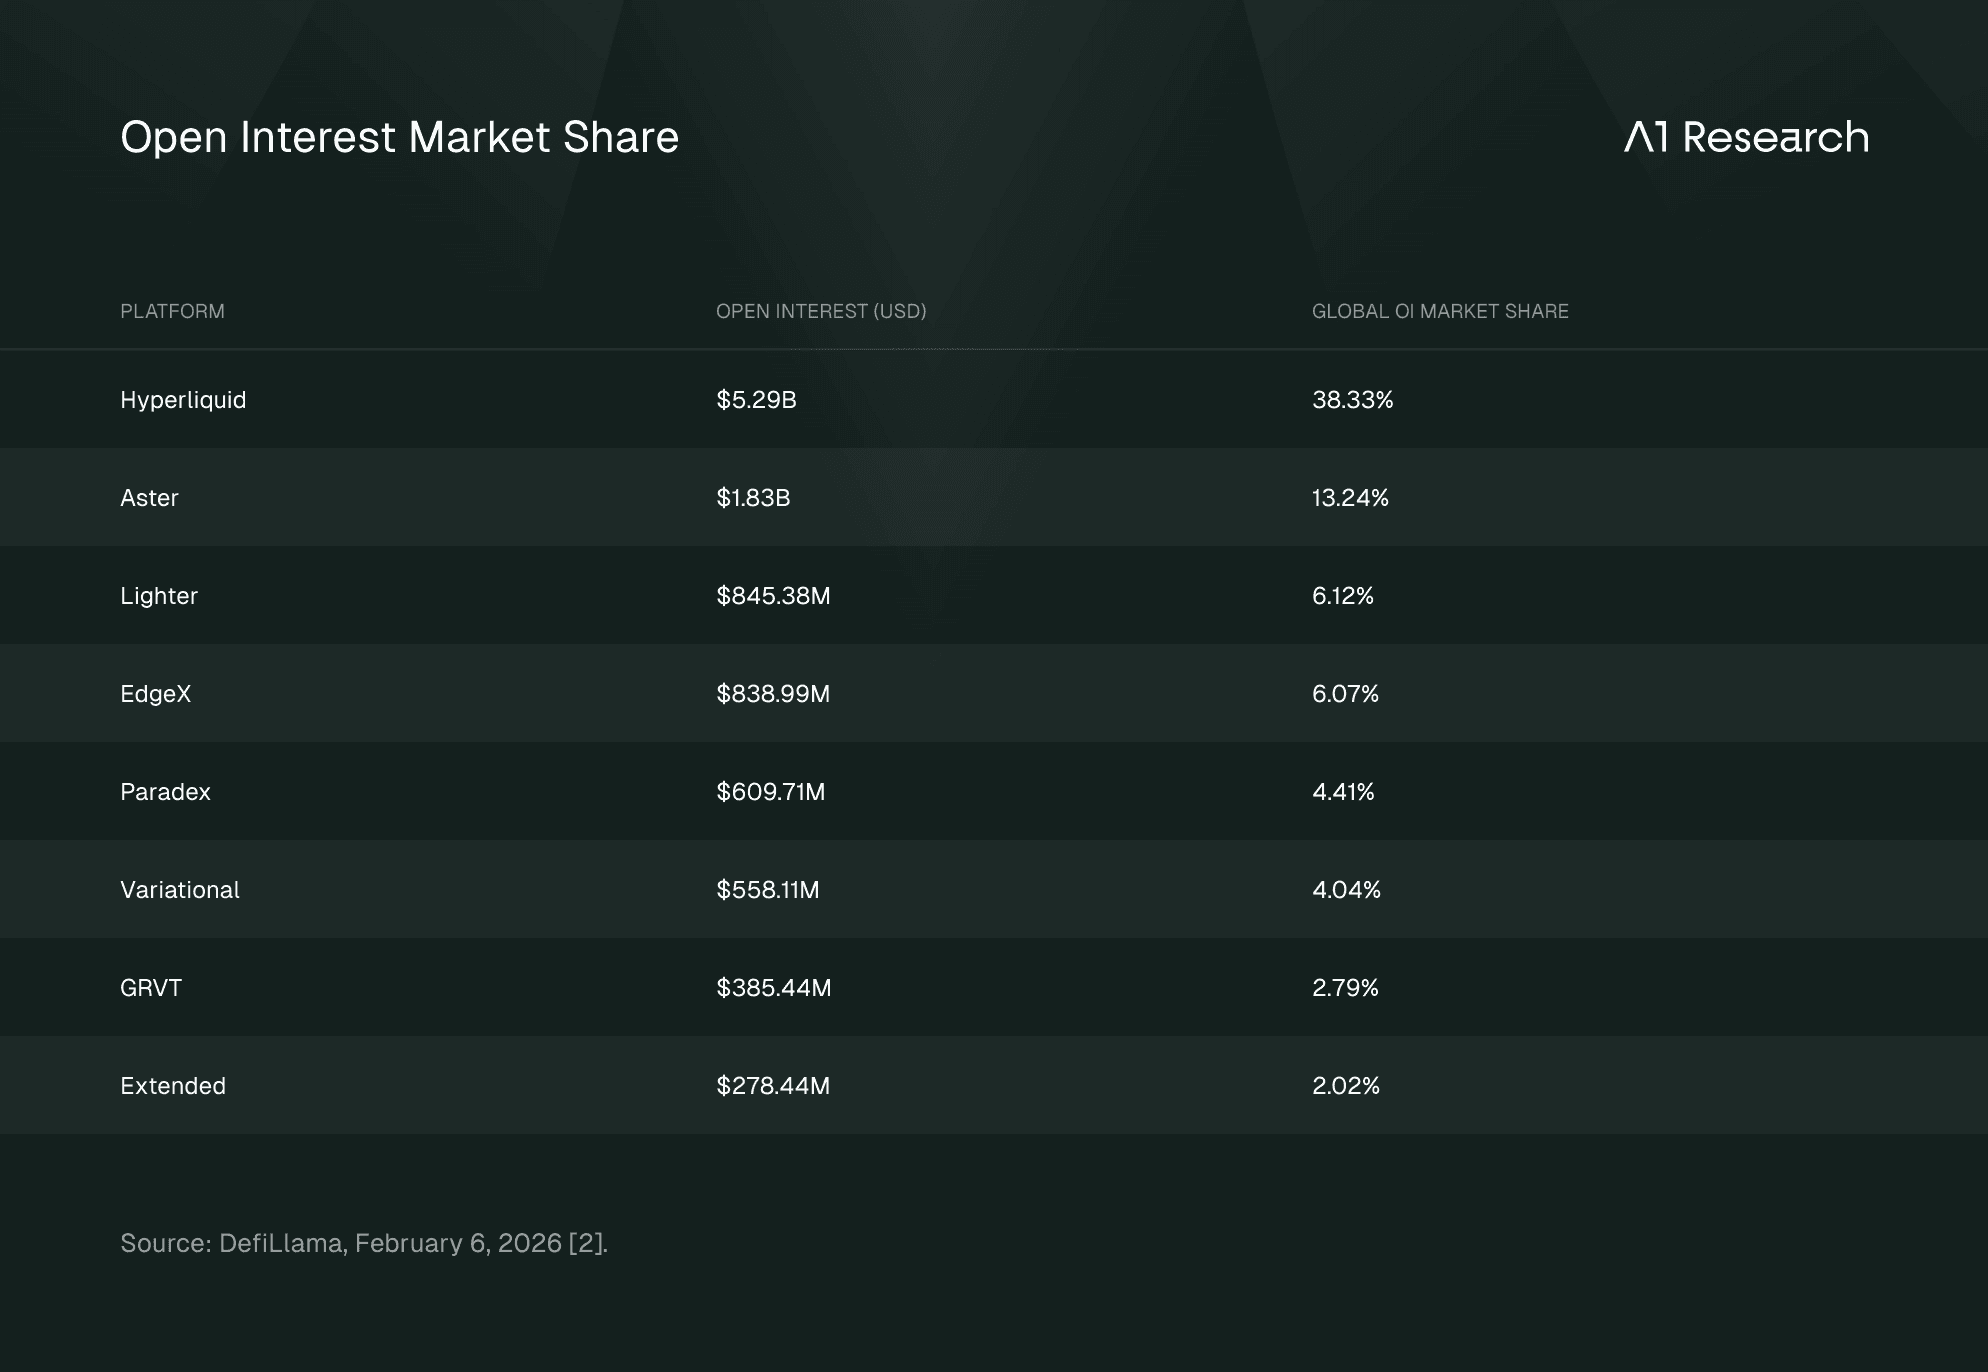The height and width of the screenshot is (1372, 1988).
Task: Select the Aster row label
Action: tap(149, 498)
